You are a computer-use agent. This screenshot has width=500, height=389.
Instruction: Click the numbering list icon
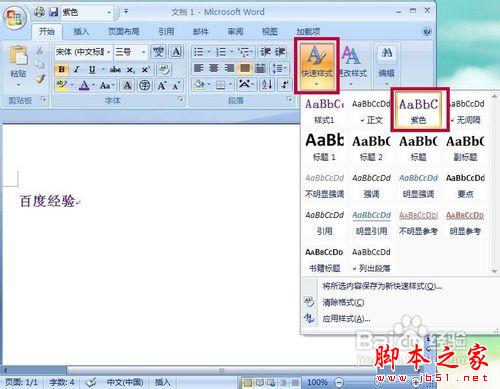coord(221,52)
